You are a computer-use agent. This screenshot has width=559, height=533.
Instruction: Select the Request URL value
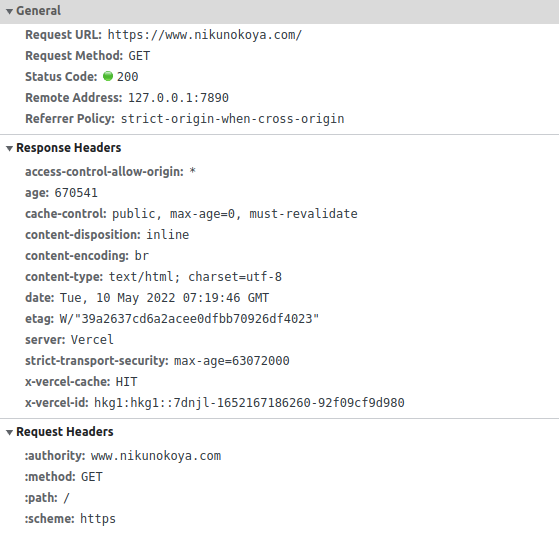coord(205,35)
